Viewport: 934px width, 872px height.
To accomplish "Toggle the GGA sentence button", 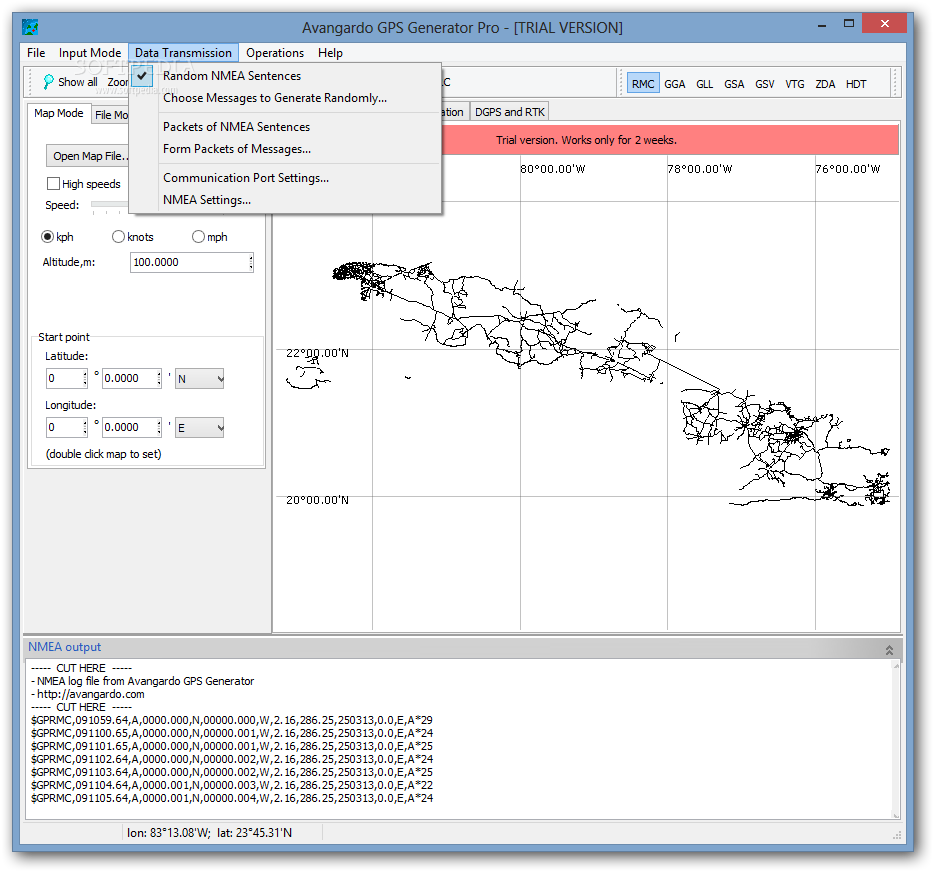I will point(674,84).
